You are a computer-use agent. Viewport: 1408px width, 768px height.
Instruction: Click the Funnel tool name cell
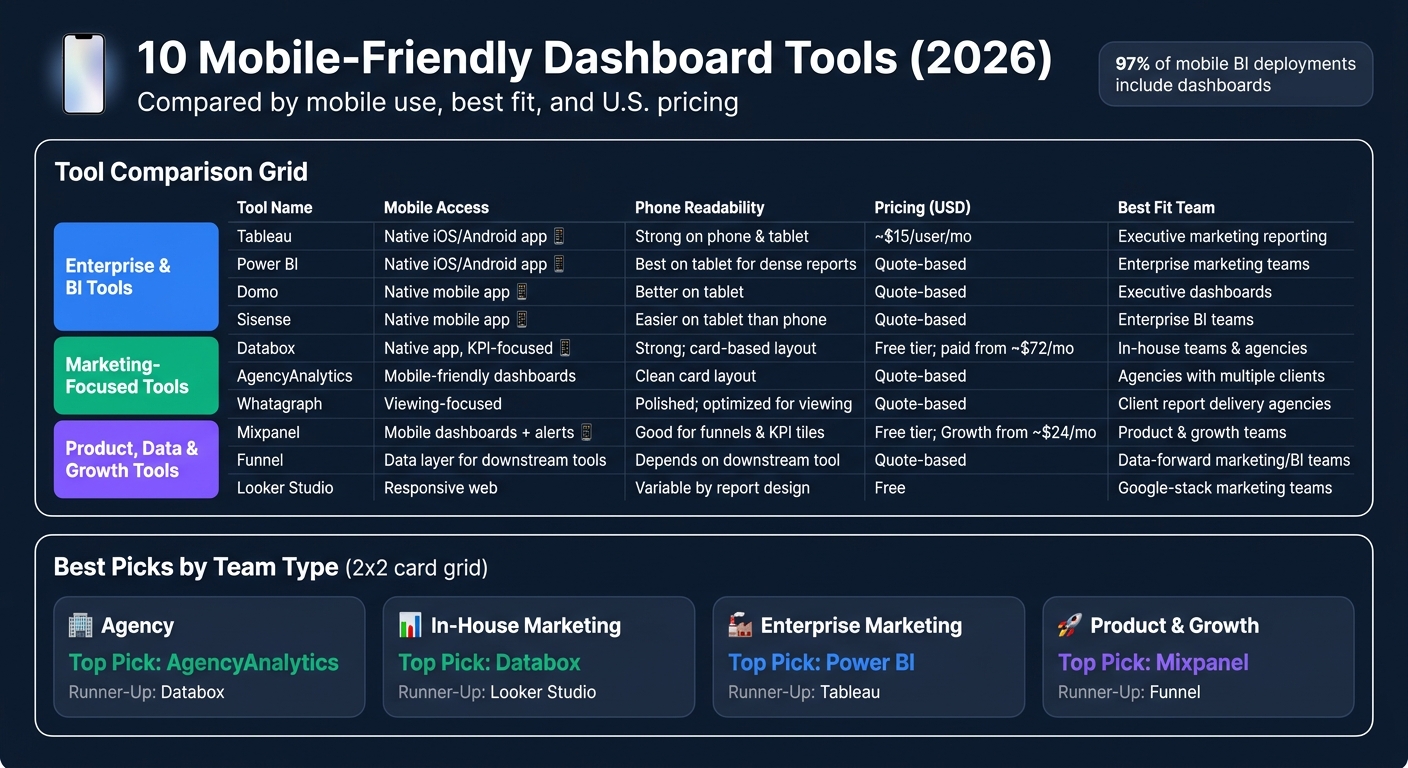260,461
